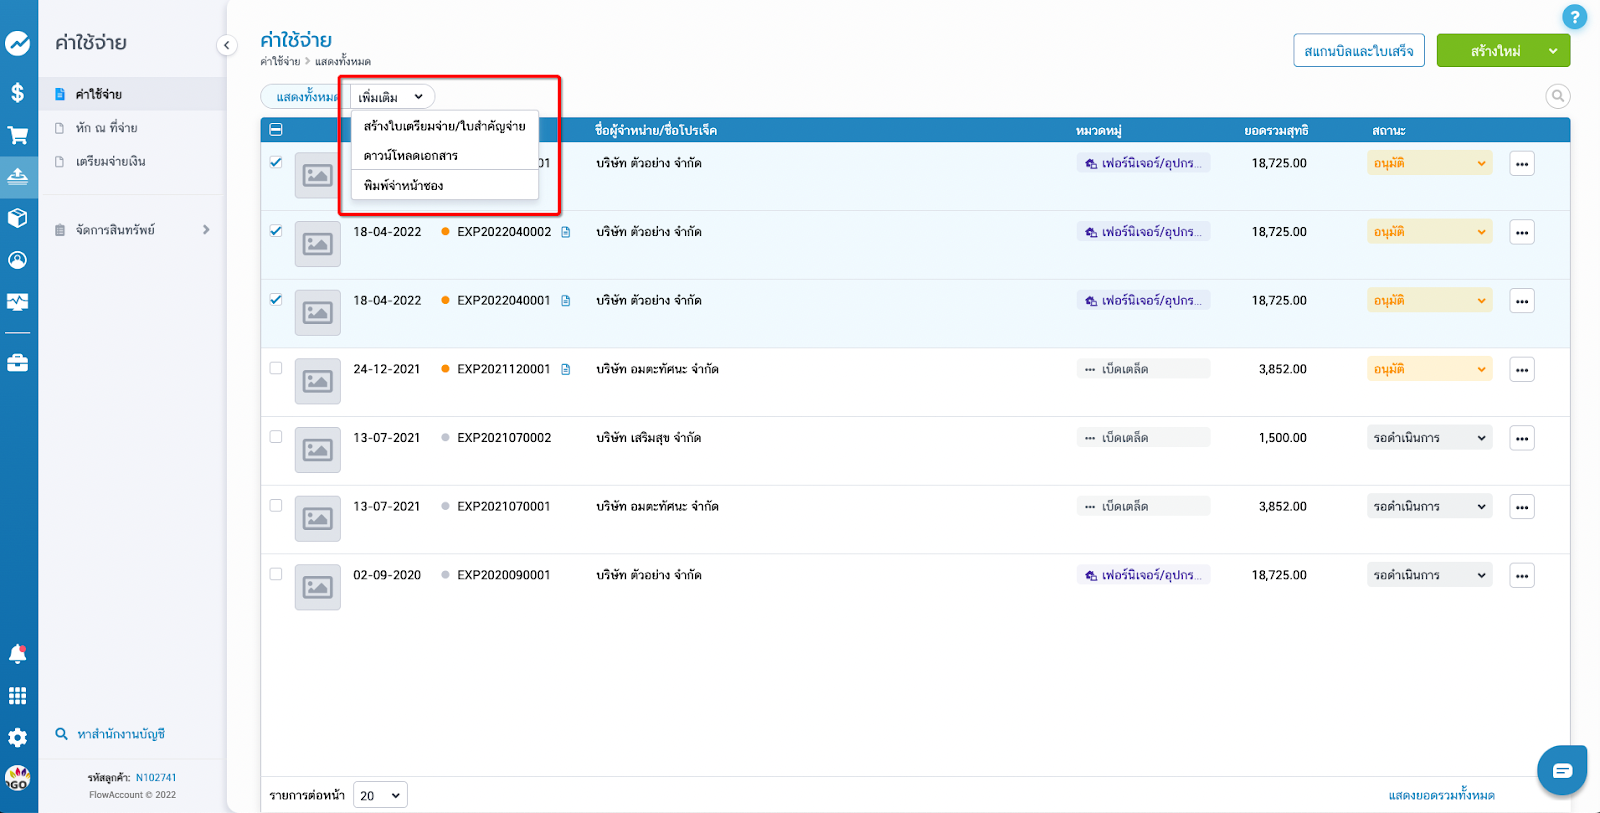Click the document icon beside EXP2022040002
1600x813 pixels.
pyautogui.click(x=566, y=232)
